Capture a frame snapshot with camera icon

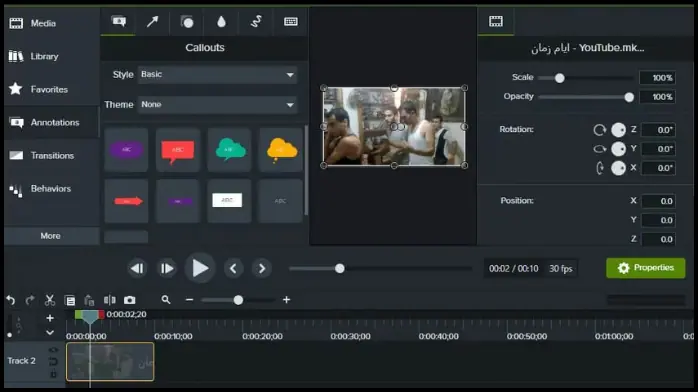tap(130, 300)
